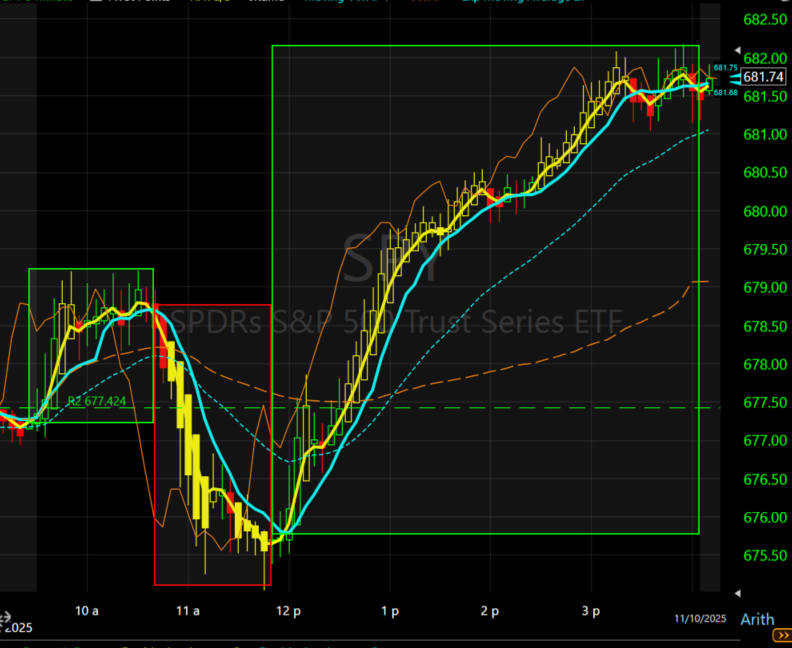The image size is (792, 648).
Task: Click the 681.50 price axis label
Action: click(x=765, y=96)
